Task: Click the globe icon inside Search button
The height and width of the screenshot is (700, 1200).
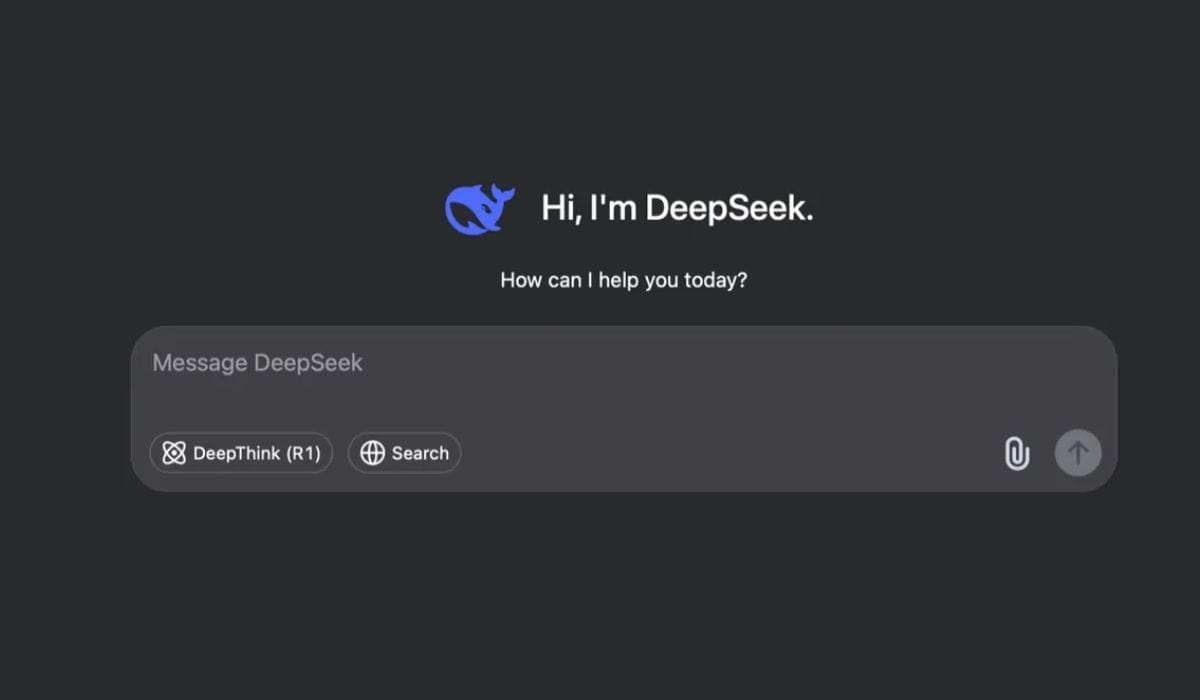Action: pyautogui.click(x=372, y=453)
